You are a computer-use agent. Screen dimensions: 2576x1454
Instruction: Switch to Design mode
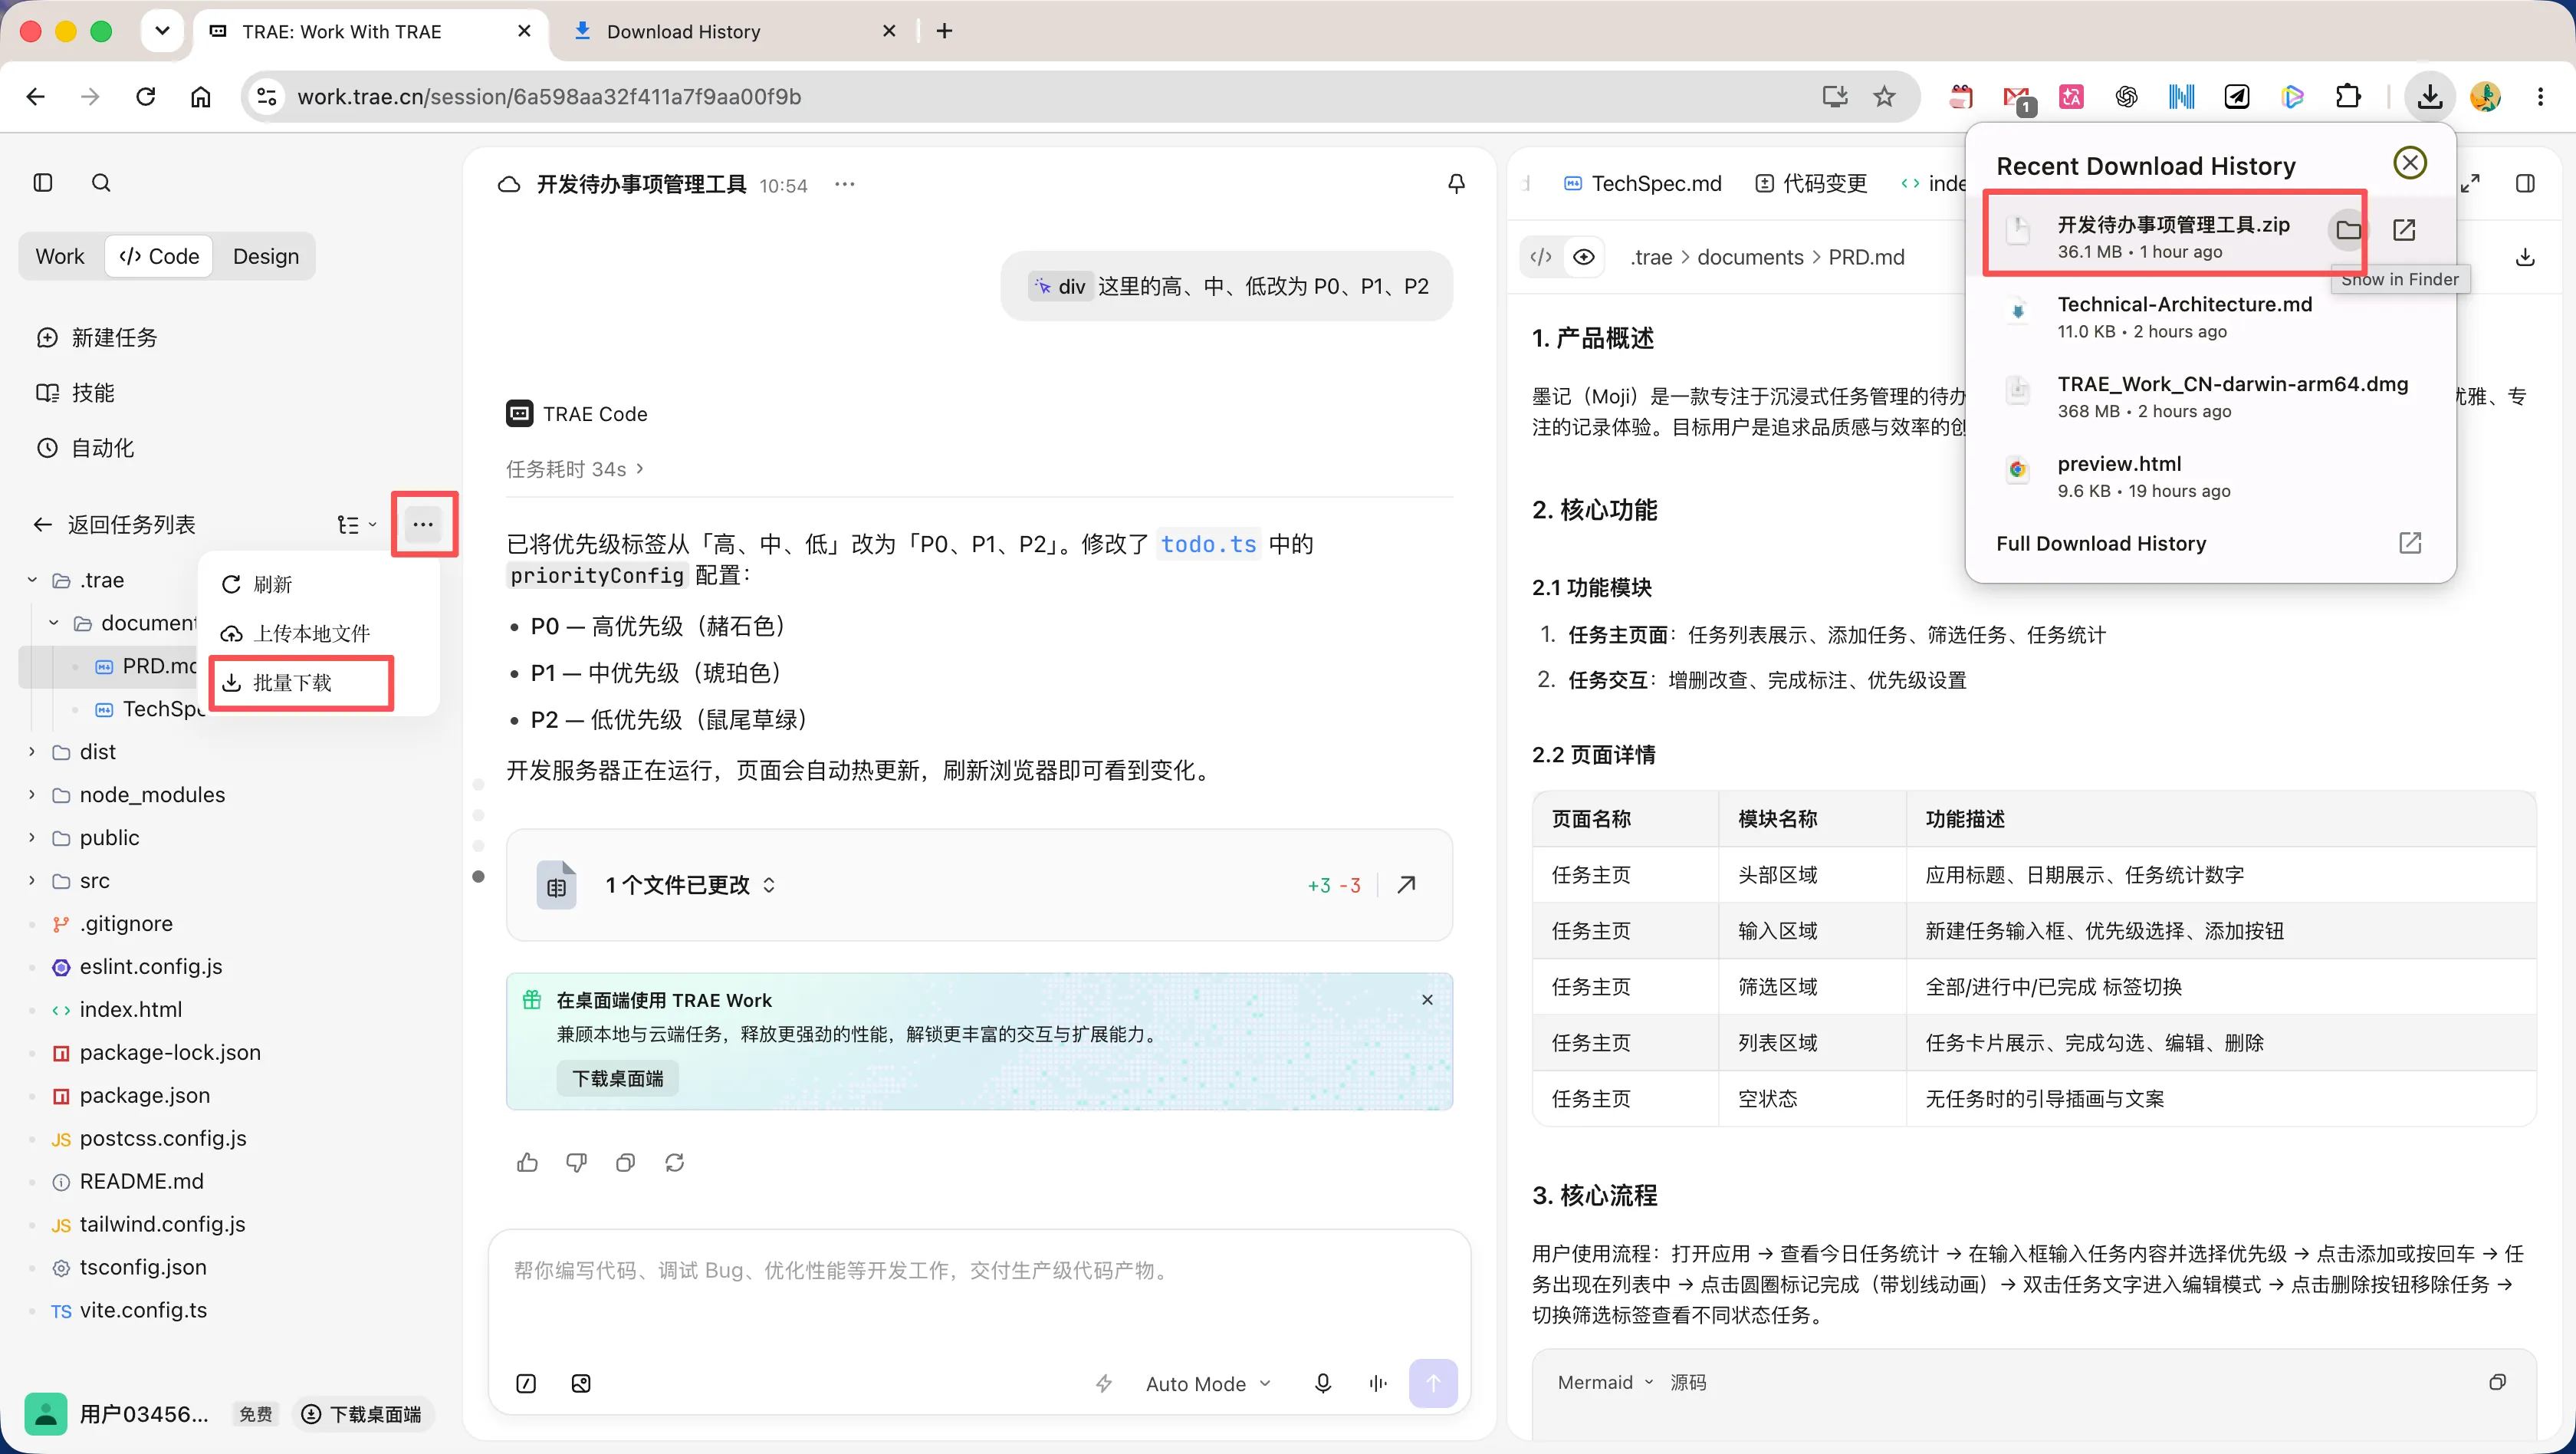[265, 257]
